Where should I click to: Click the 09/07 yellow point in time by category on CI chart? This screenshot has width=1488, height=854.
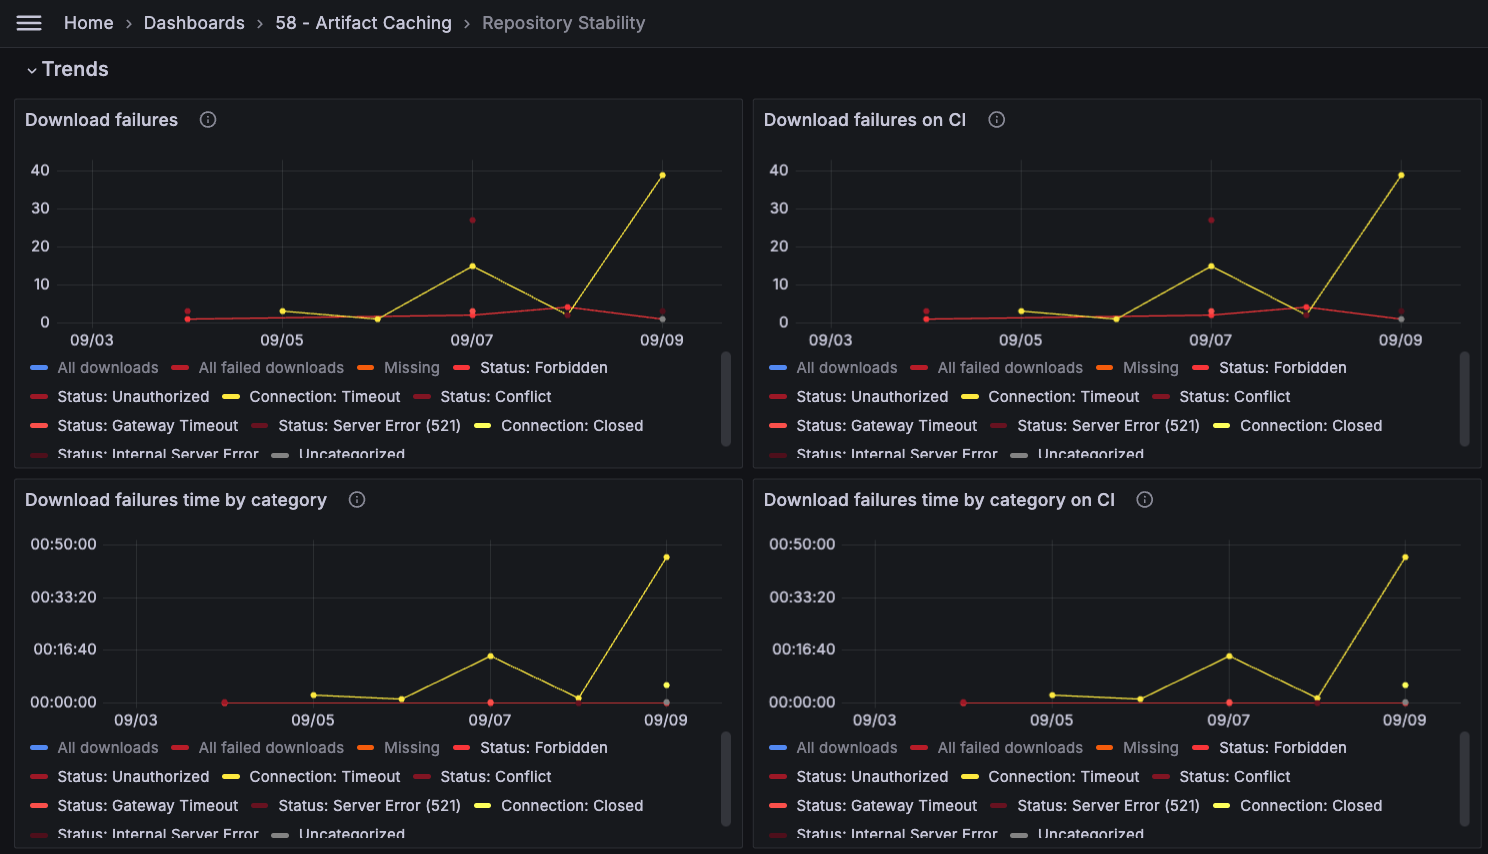pyautogui.click(x=1229, y=656)
